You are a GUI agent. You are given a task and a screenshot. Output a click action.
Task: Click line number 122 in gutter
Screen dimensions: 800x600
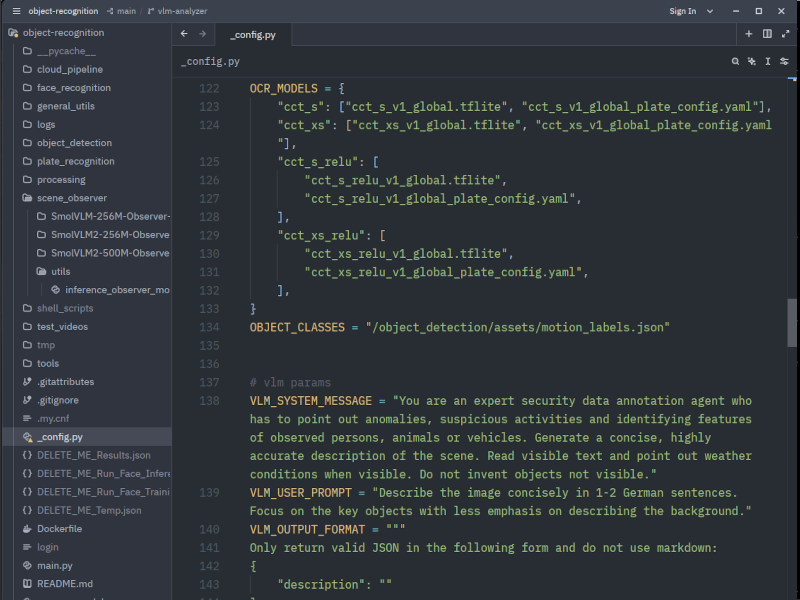209,88
